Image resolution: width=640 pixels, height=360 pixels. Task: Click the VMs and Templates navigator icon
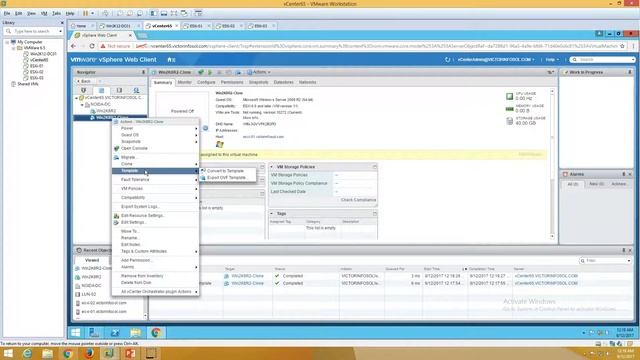(101, 90)
